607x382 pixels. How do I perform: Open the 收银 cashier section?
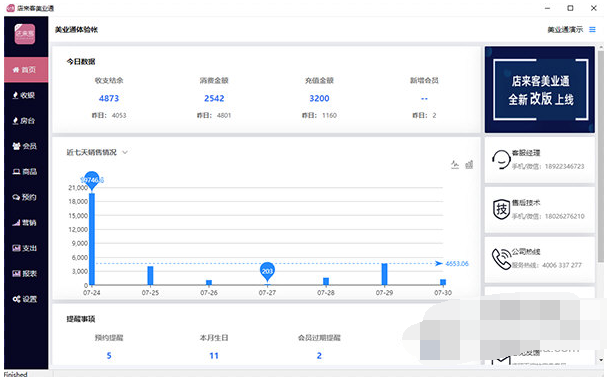pyautogui.click(x=25, y=95)
